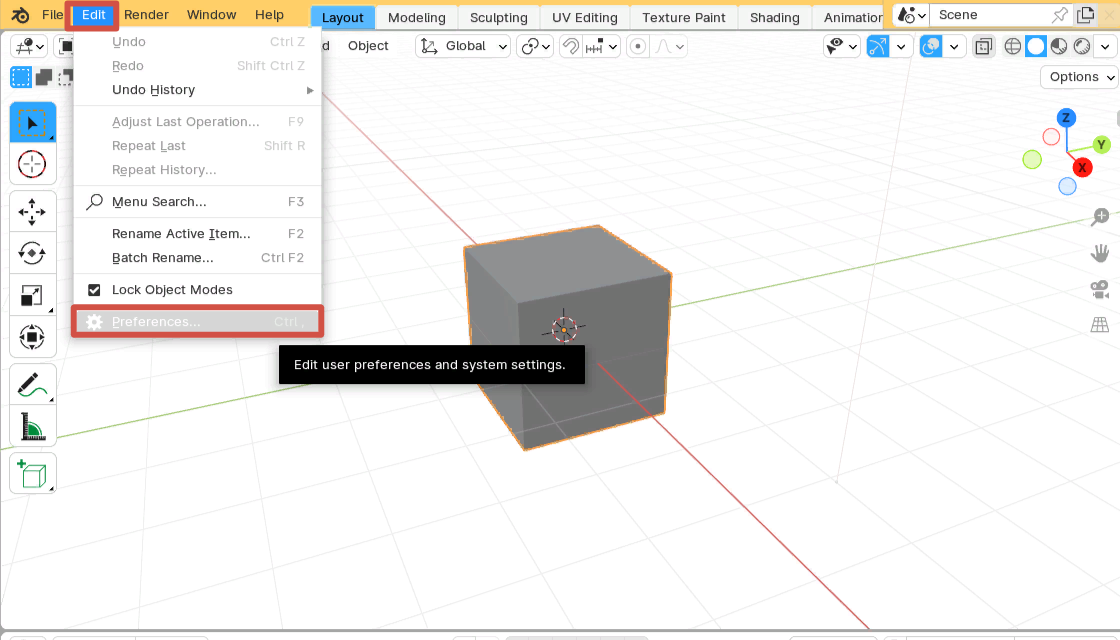1120x640 pixels.
Task: Select the Scale tool
Action: point(32,295)
